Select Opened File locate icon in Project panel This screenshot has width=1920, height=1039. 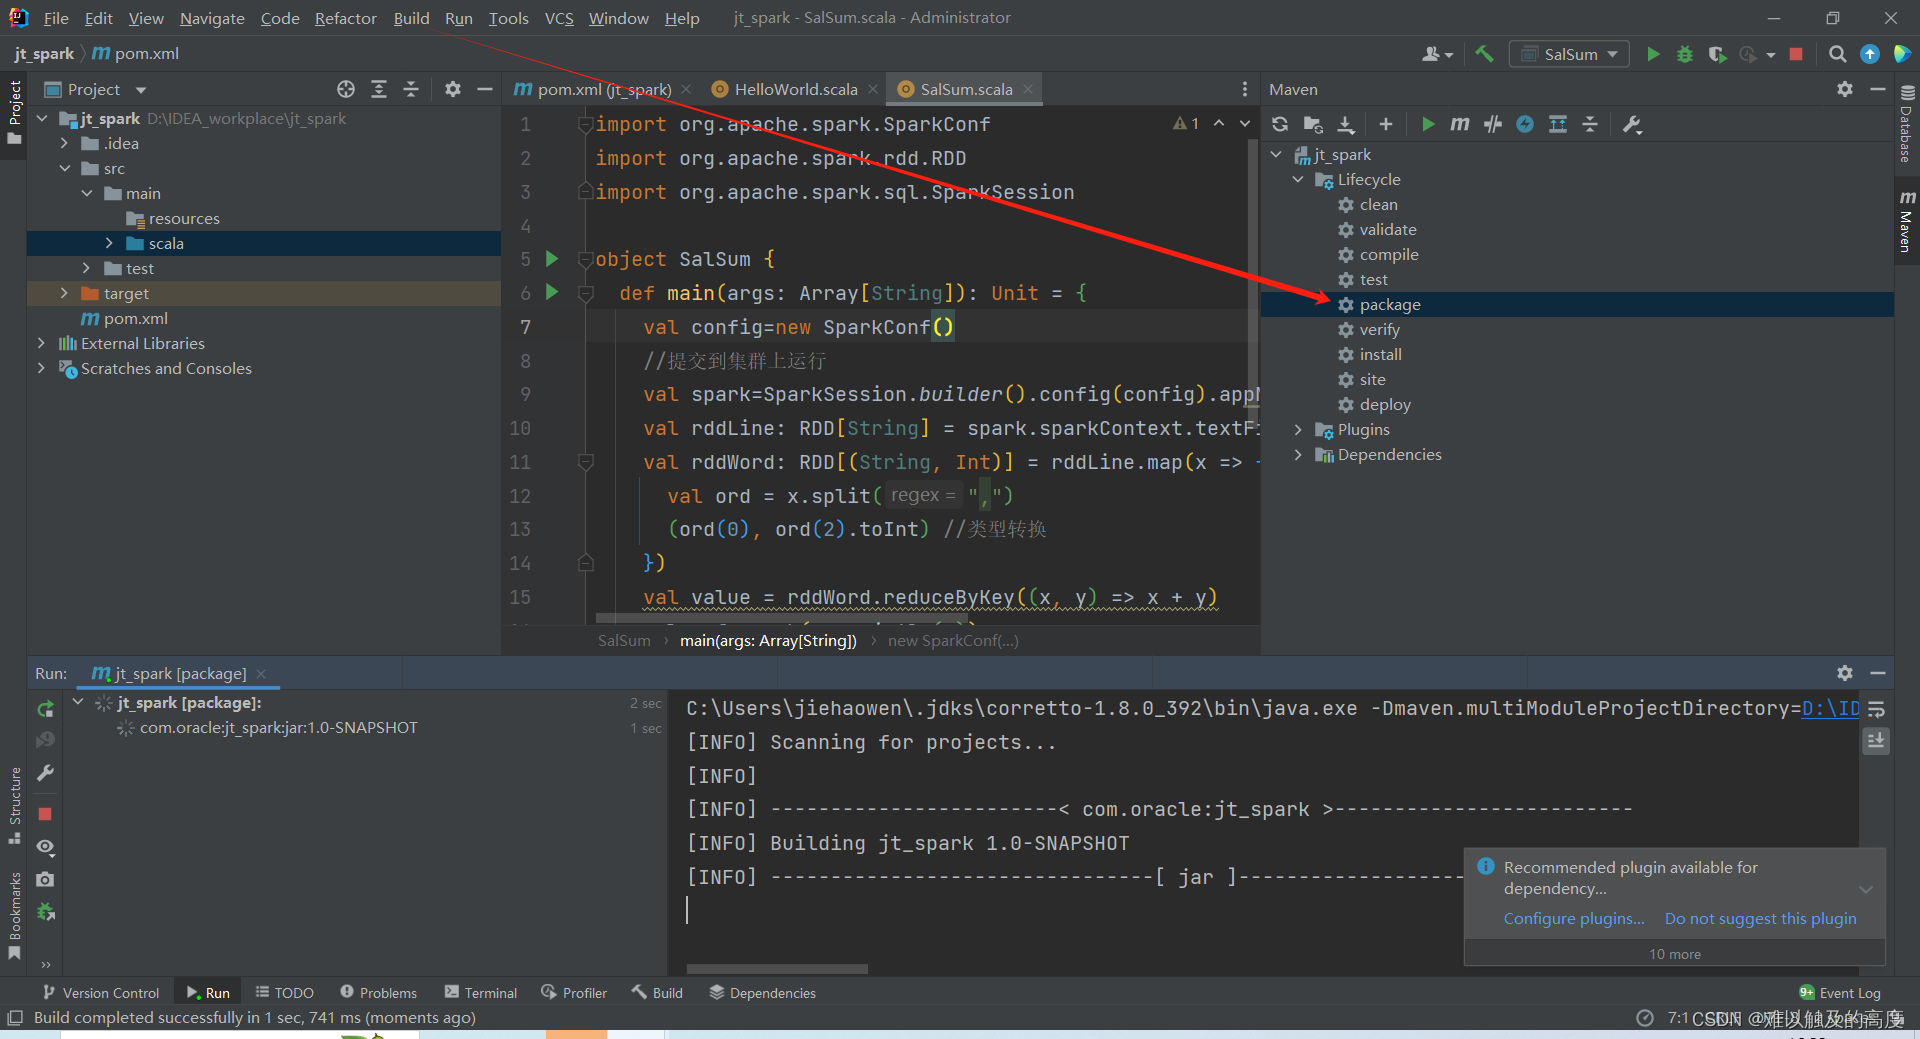(346, 89)
